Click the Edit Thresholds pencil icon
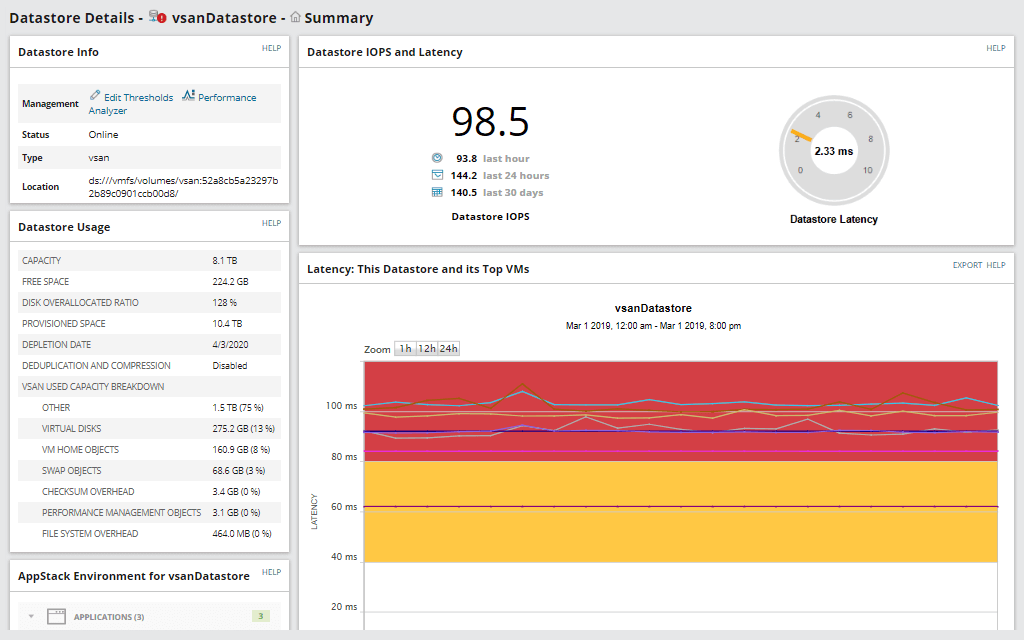1024x640 pixels. (x=96, y=97)
